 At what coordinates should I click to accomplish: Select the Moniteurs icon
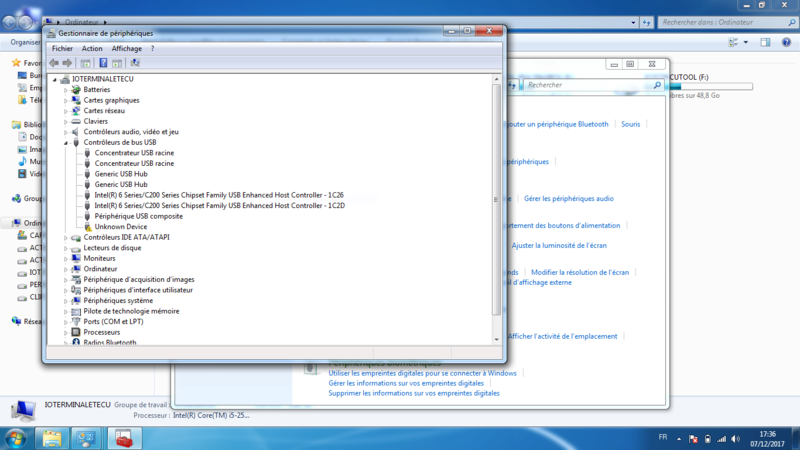click(76, 258)
